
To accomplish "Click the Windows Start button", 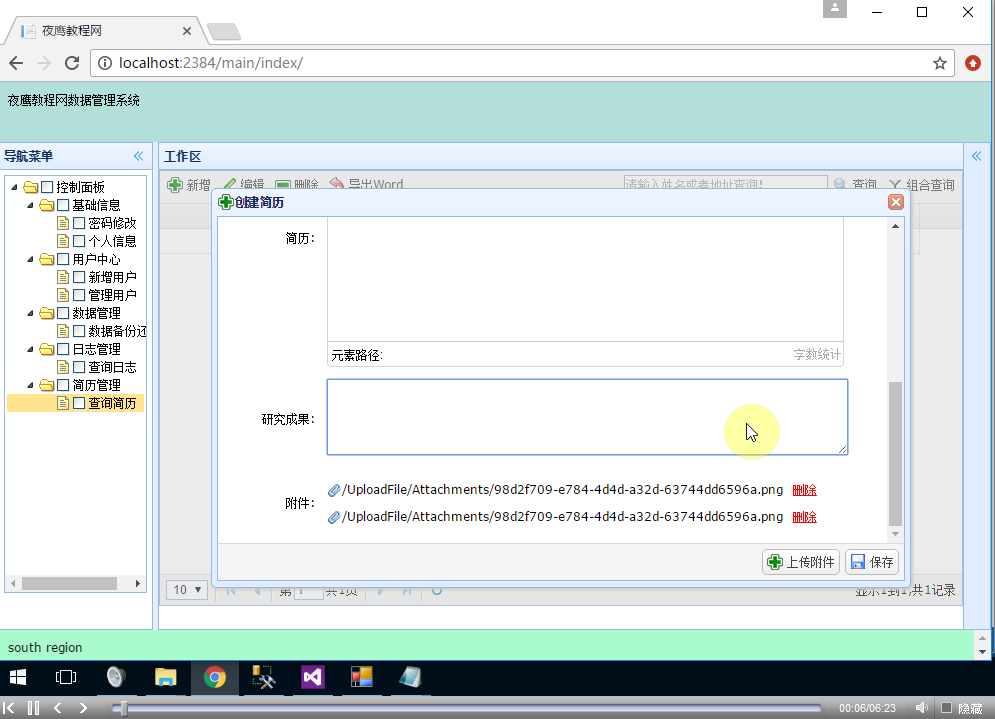I will (17, 677).
